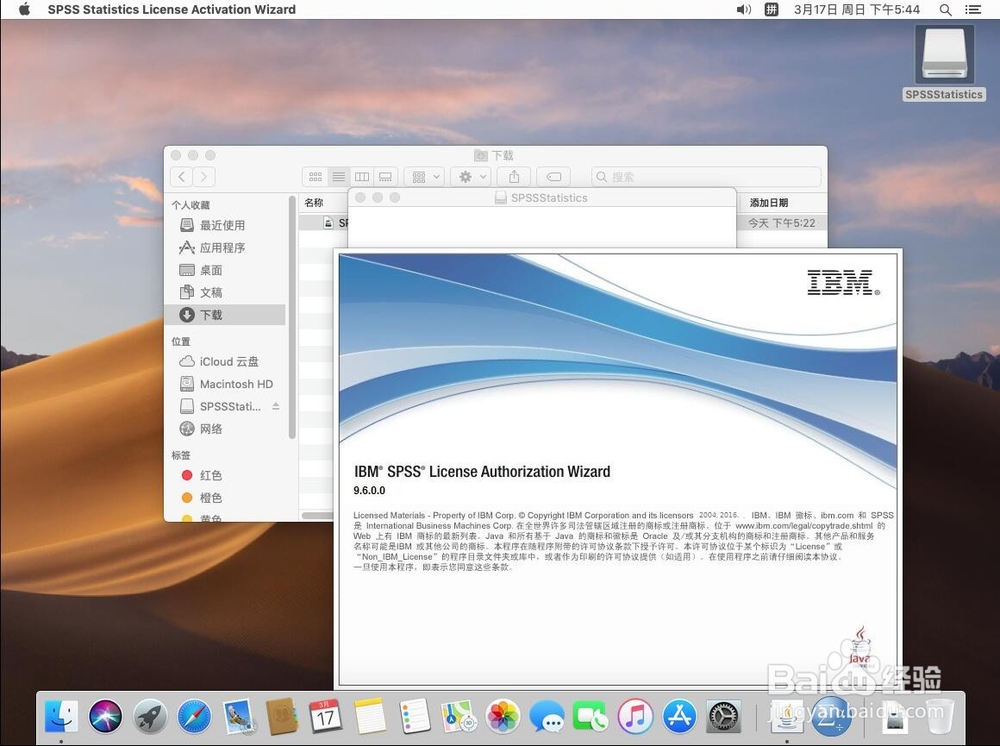Click the SPSS Statistics License Activation Wizard menu title
Screen dimensions: 1000x746
click(x=171, y=9)
